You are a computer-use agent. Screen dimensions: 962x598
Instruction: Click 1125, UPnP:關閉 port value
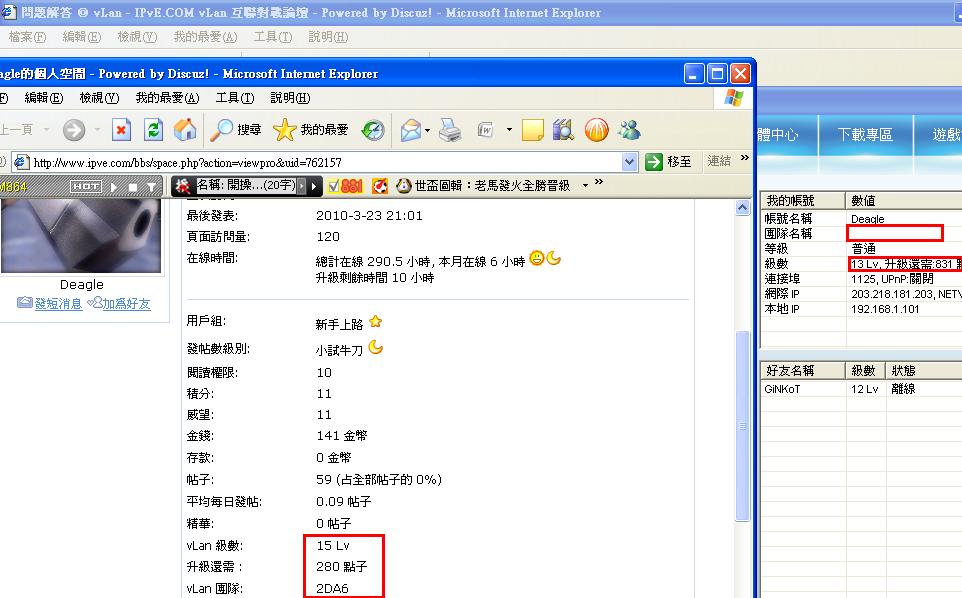(892, 279)
